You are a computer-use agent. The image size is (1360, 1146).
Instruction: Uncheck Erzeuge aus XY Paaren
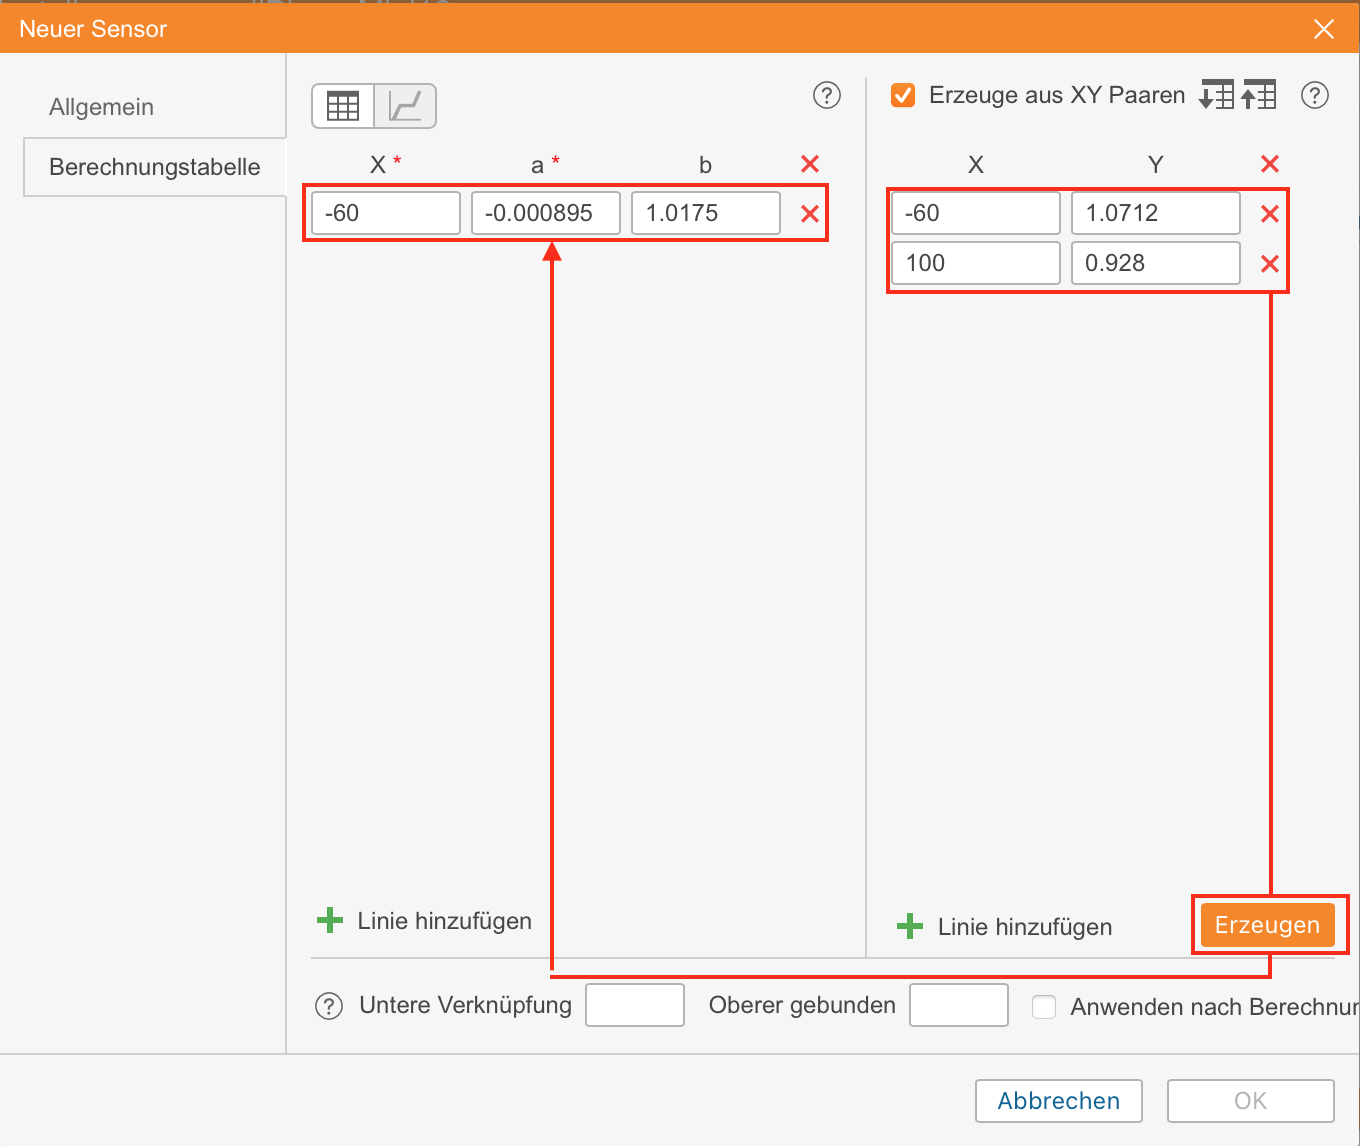(903, 95)
